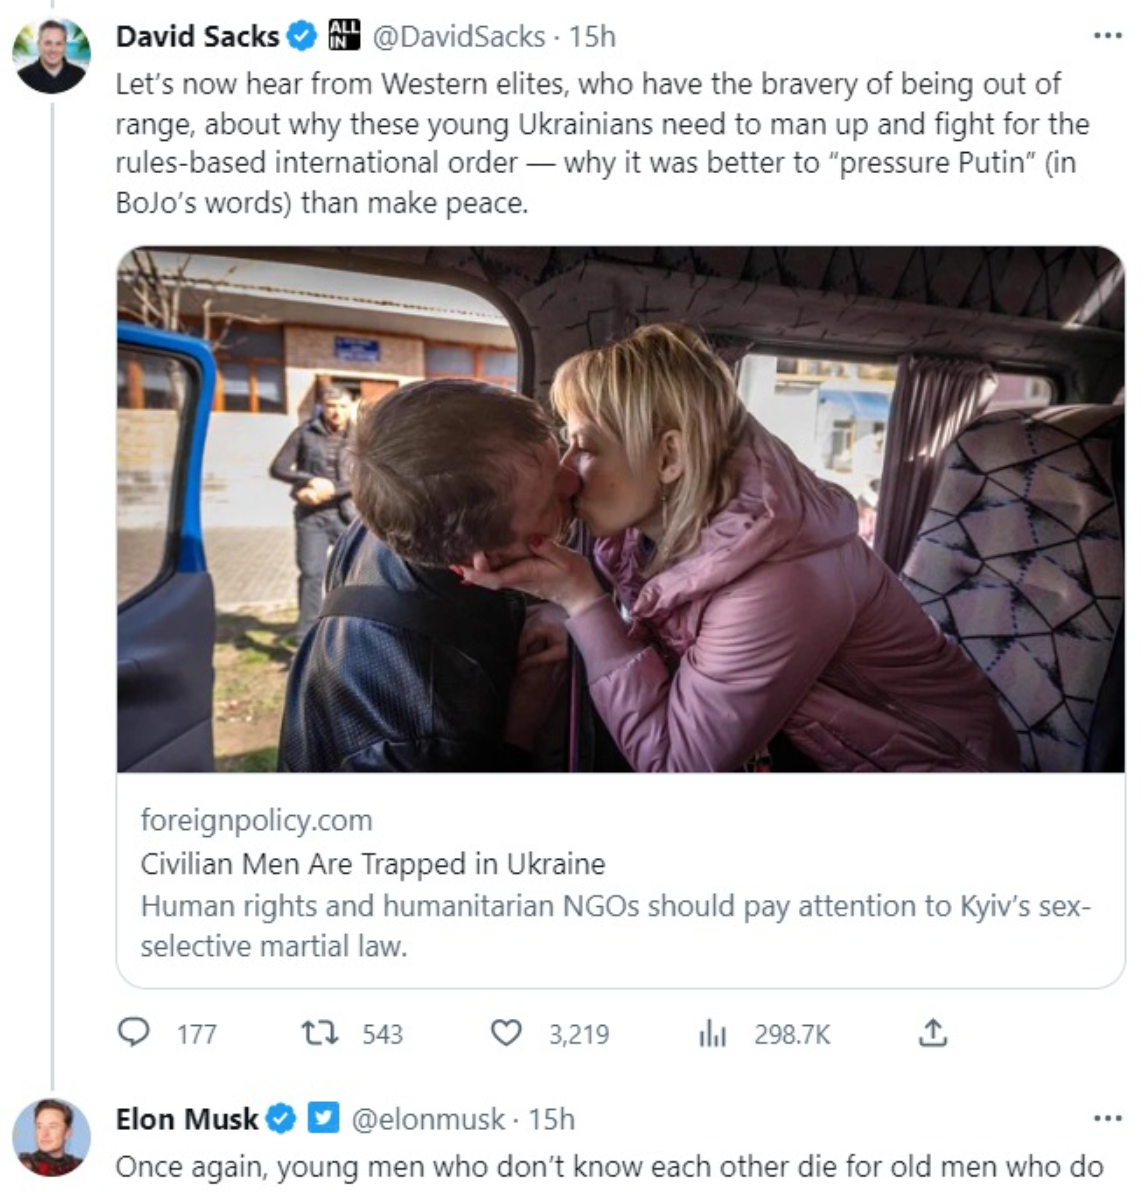Click David Sacks' blue verified badge
The width and height of the screenshot is (1144, 1192).
coord(301,37)
